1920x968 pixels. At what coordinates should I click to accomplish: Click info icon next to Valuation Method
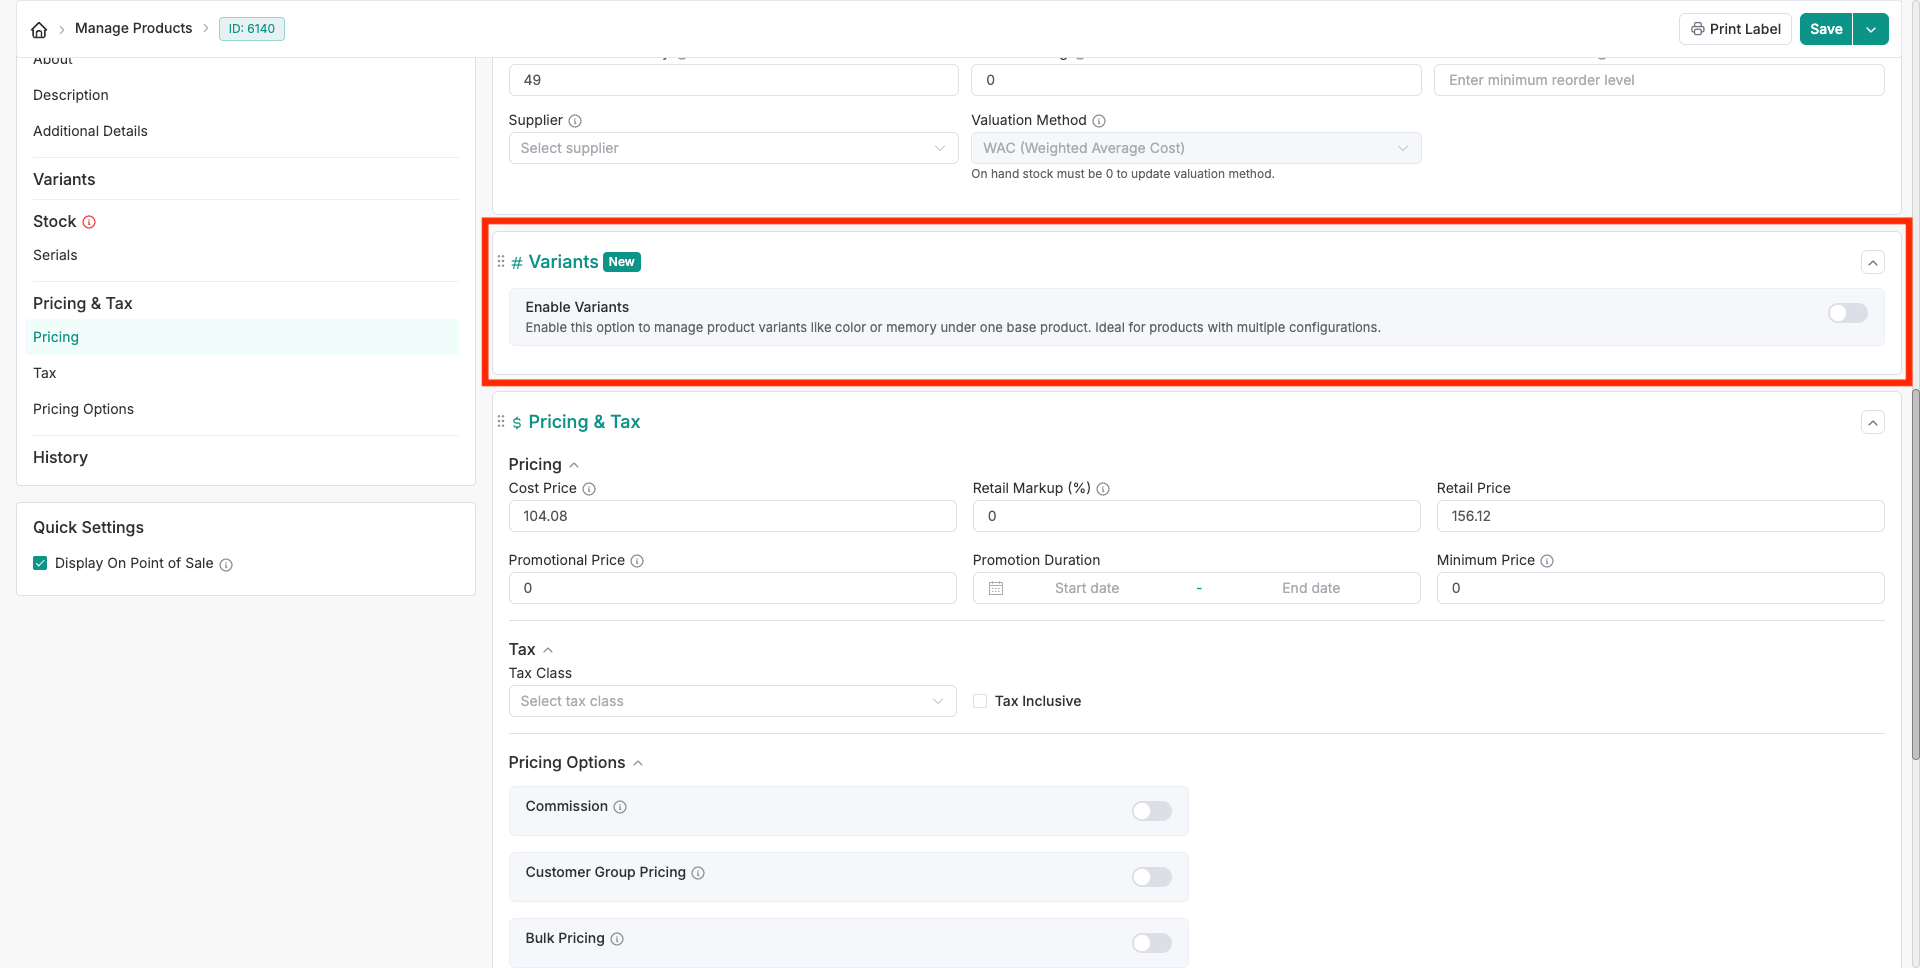(x=1099, y=121)
